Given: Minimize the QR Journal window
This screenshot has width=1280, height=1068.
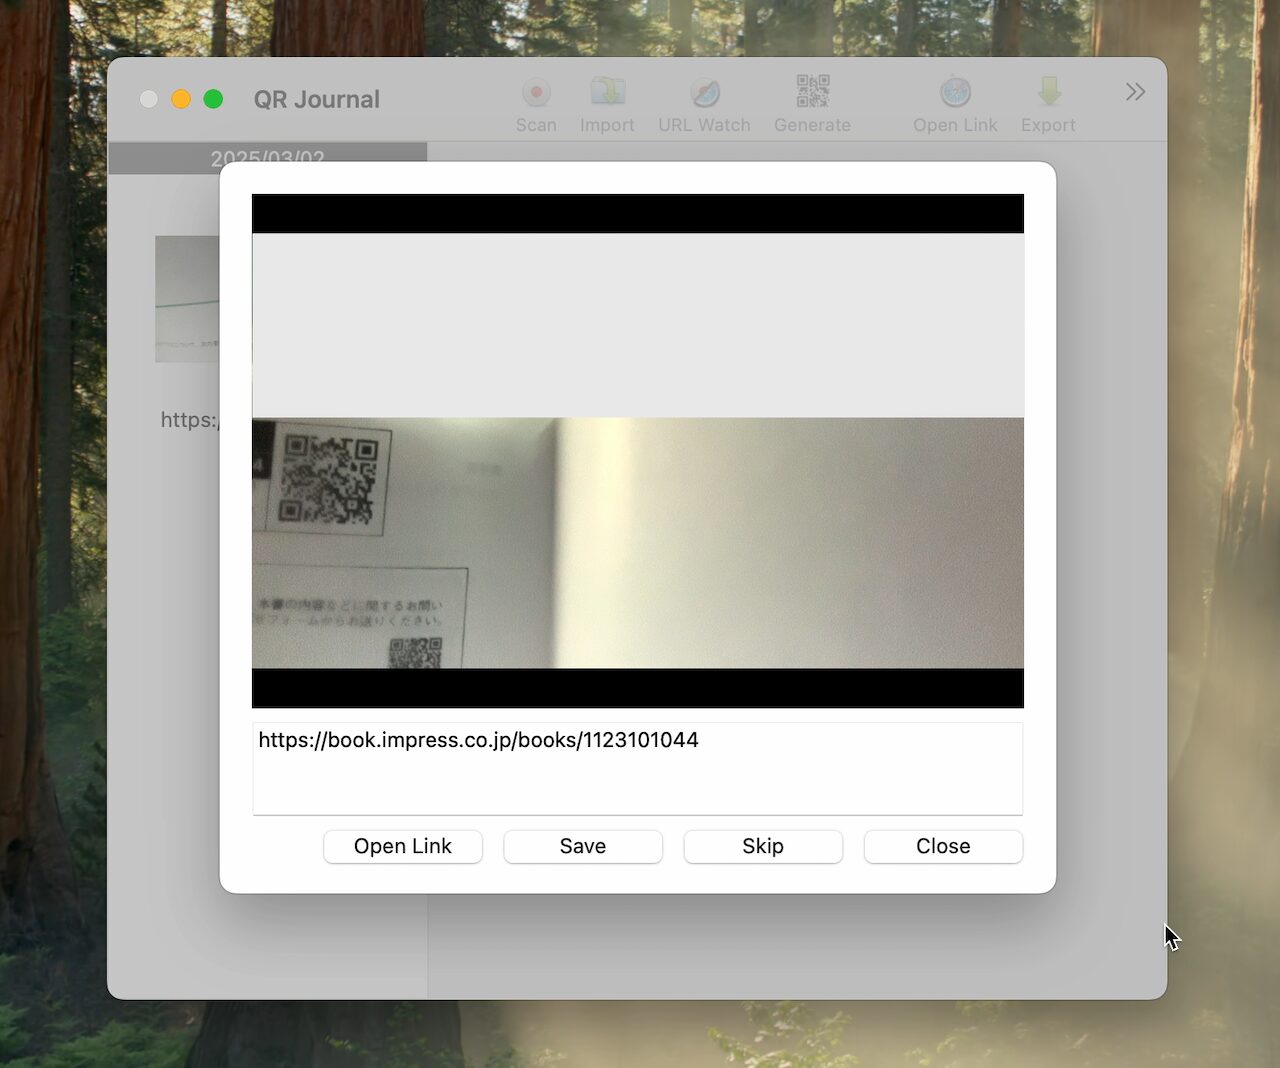Looking at the screenshot, I should [181, 99].
